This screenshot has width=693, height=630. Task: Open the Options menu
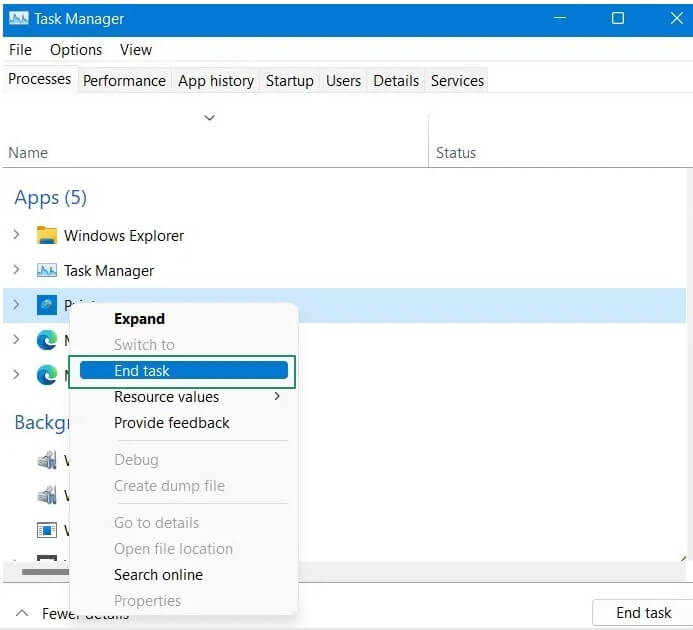[x=76, y=49]
